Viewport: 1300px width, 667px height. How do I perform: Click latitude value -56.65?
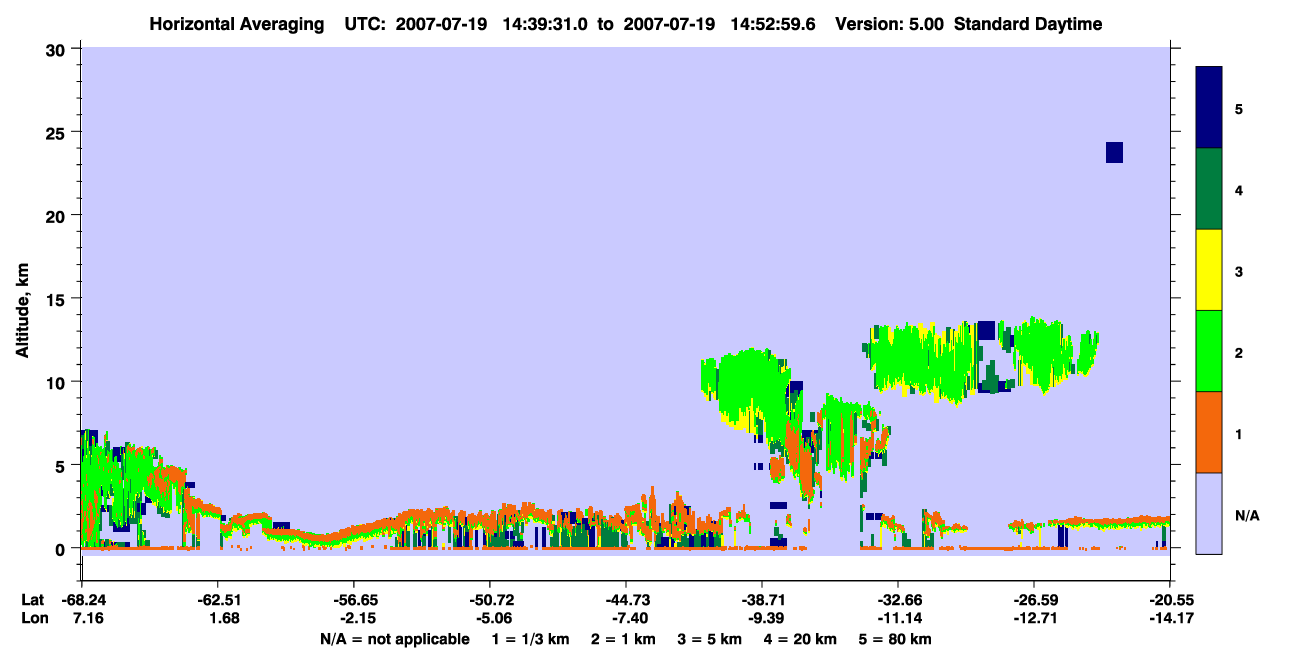[353, 600]
